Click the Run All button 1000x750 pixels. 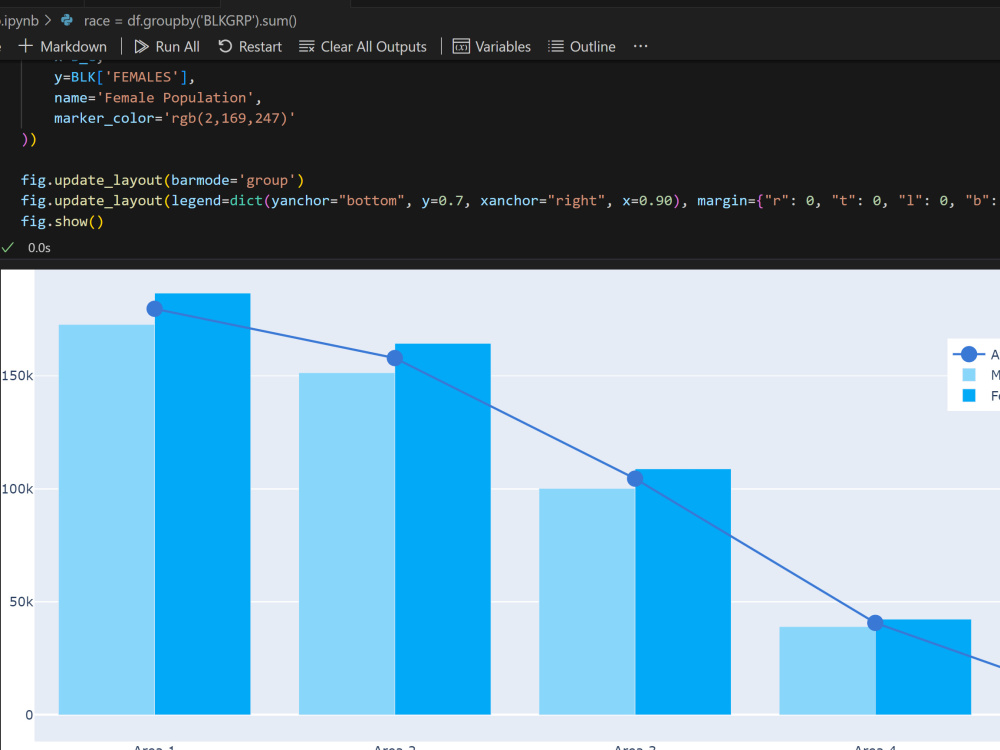pos(167,47)
